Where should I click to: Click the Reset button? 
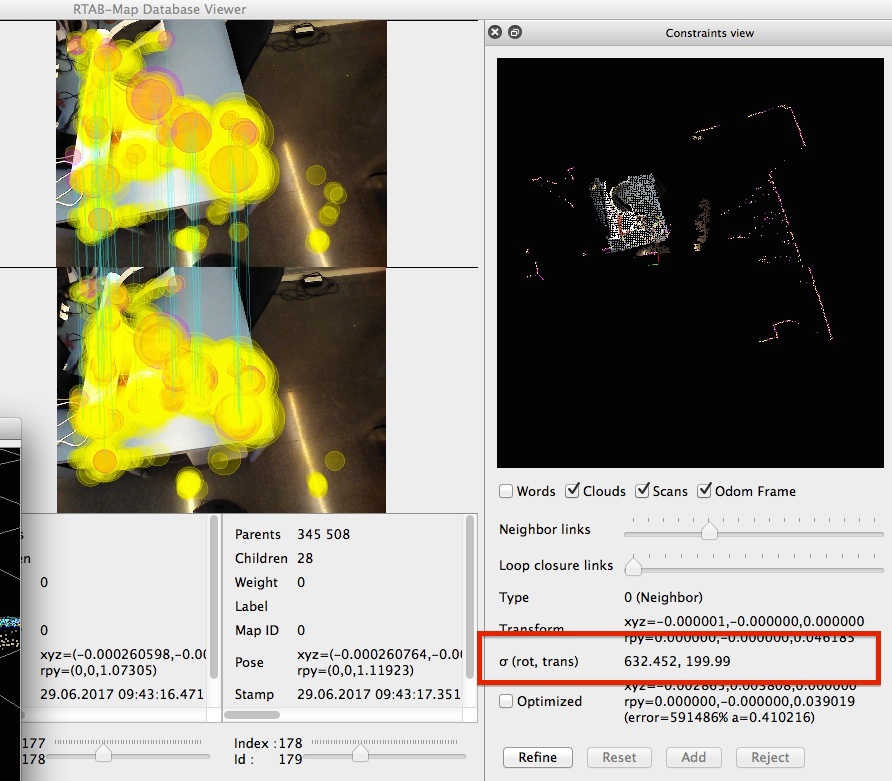point(619,757)
